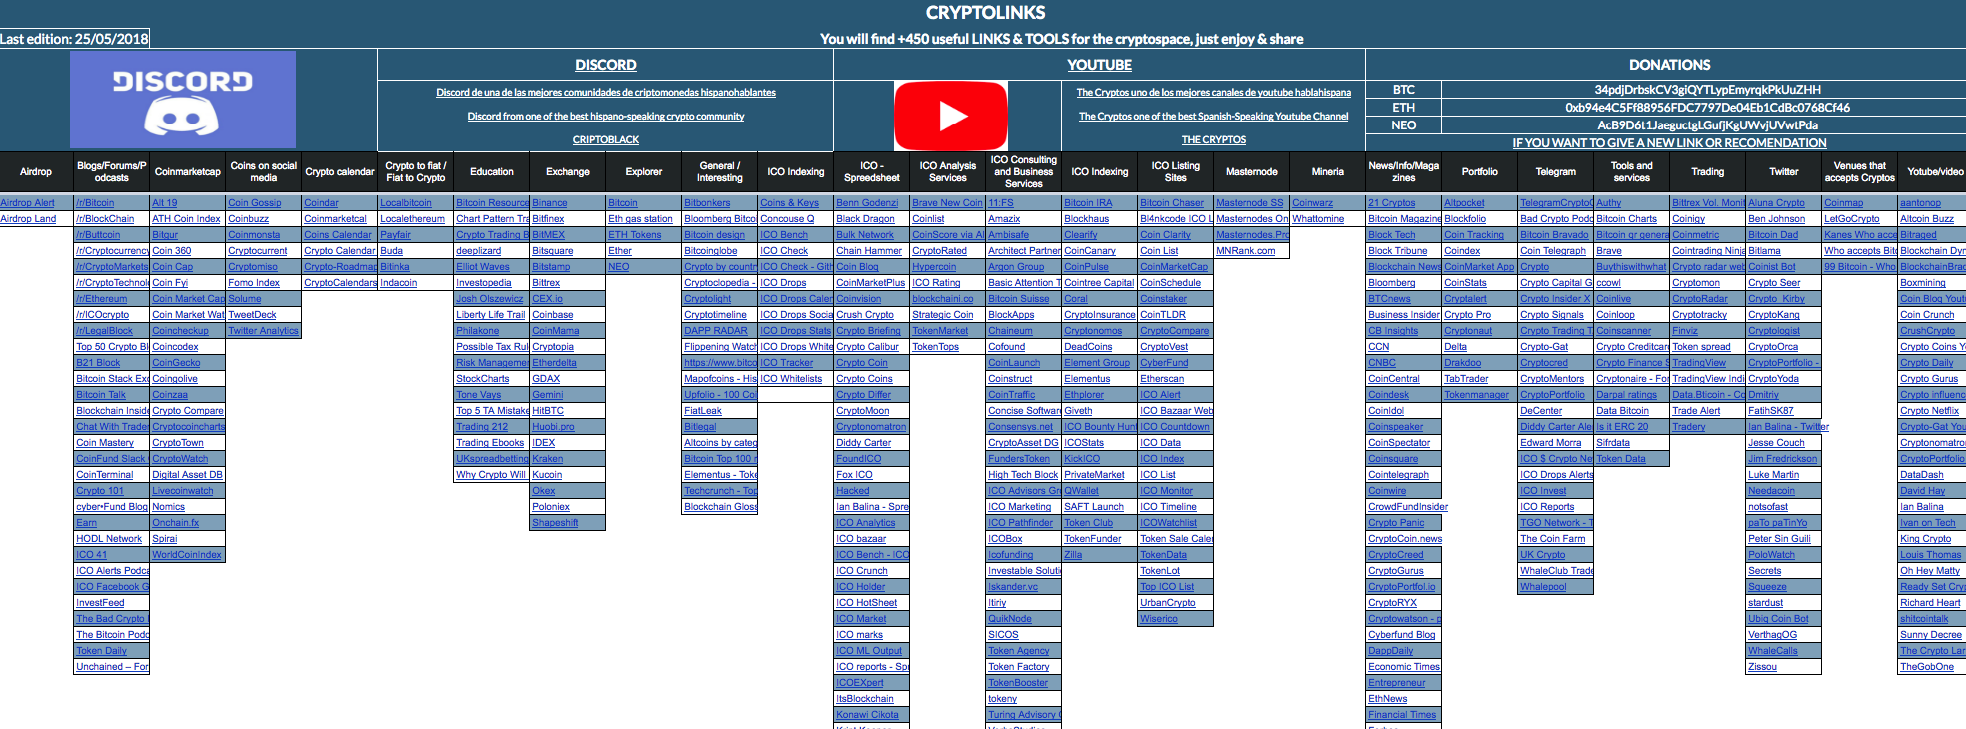
Task: Open the CoinSchedule link
Action: pos(1170,283)
